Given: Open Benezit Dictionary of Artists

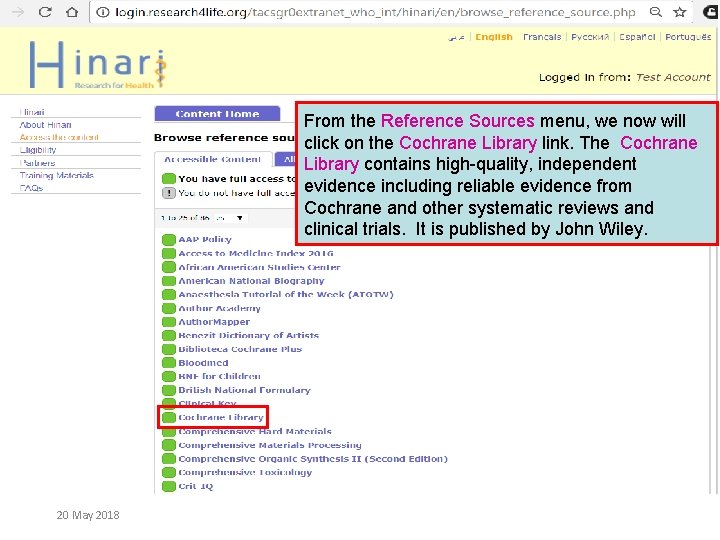Looking at the screenshot, I should [x=248, y=336].
